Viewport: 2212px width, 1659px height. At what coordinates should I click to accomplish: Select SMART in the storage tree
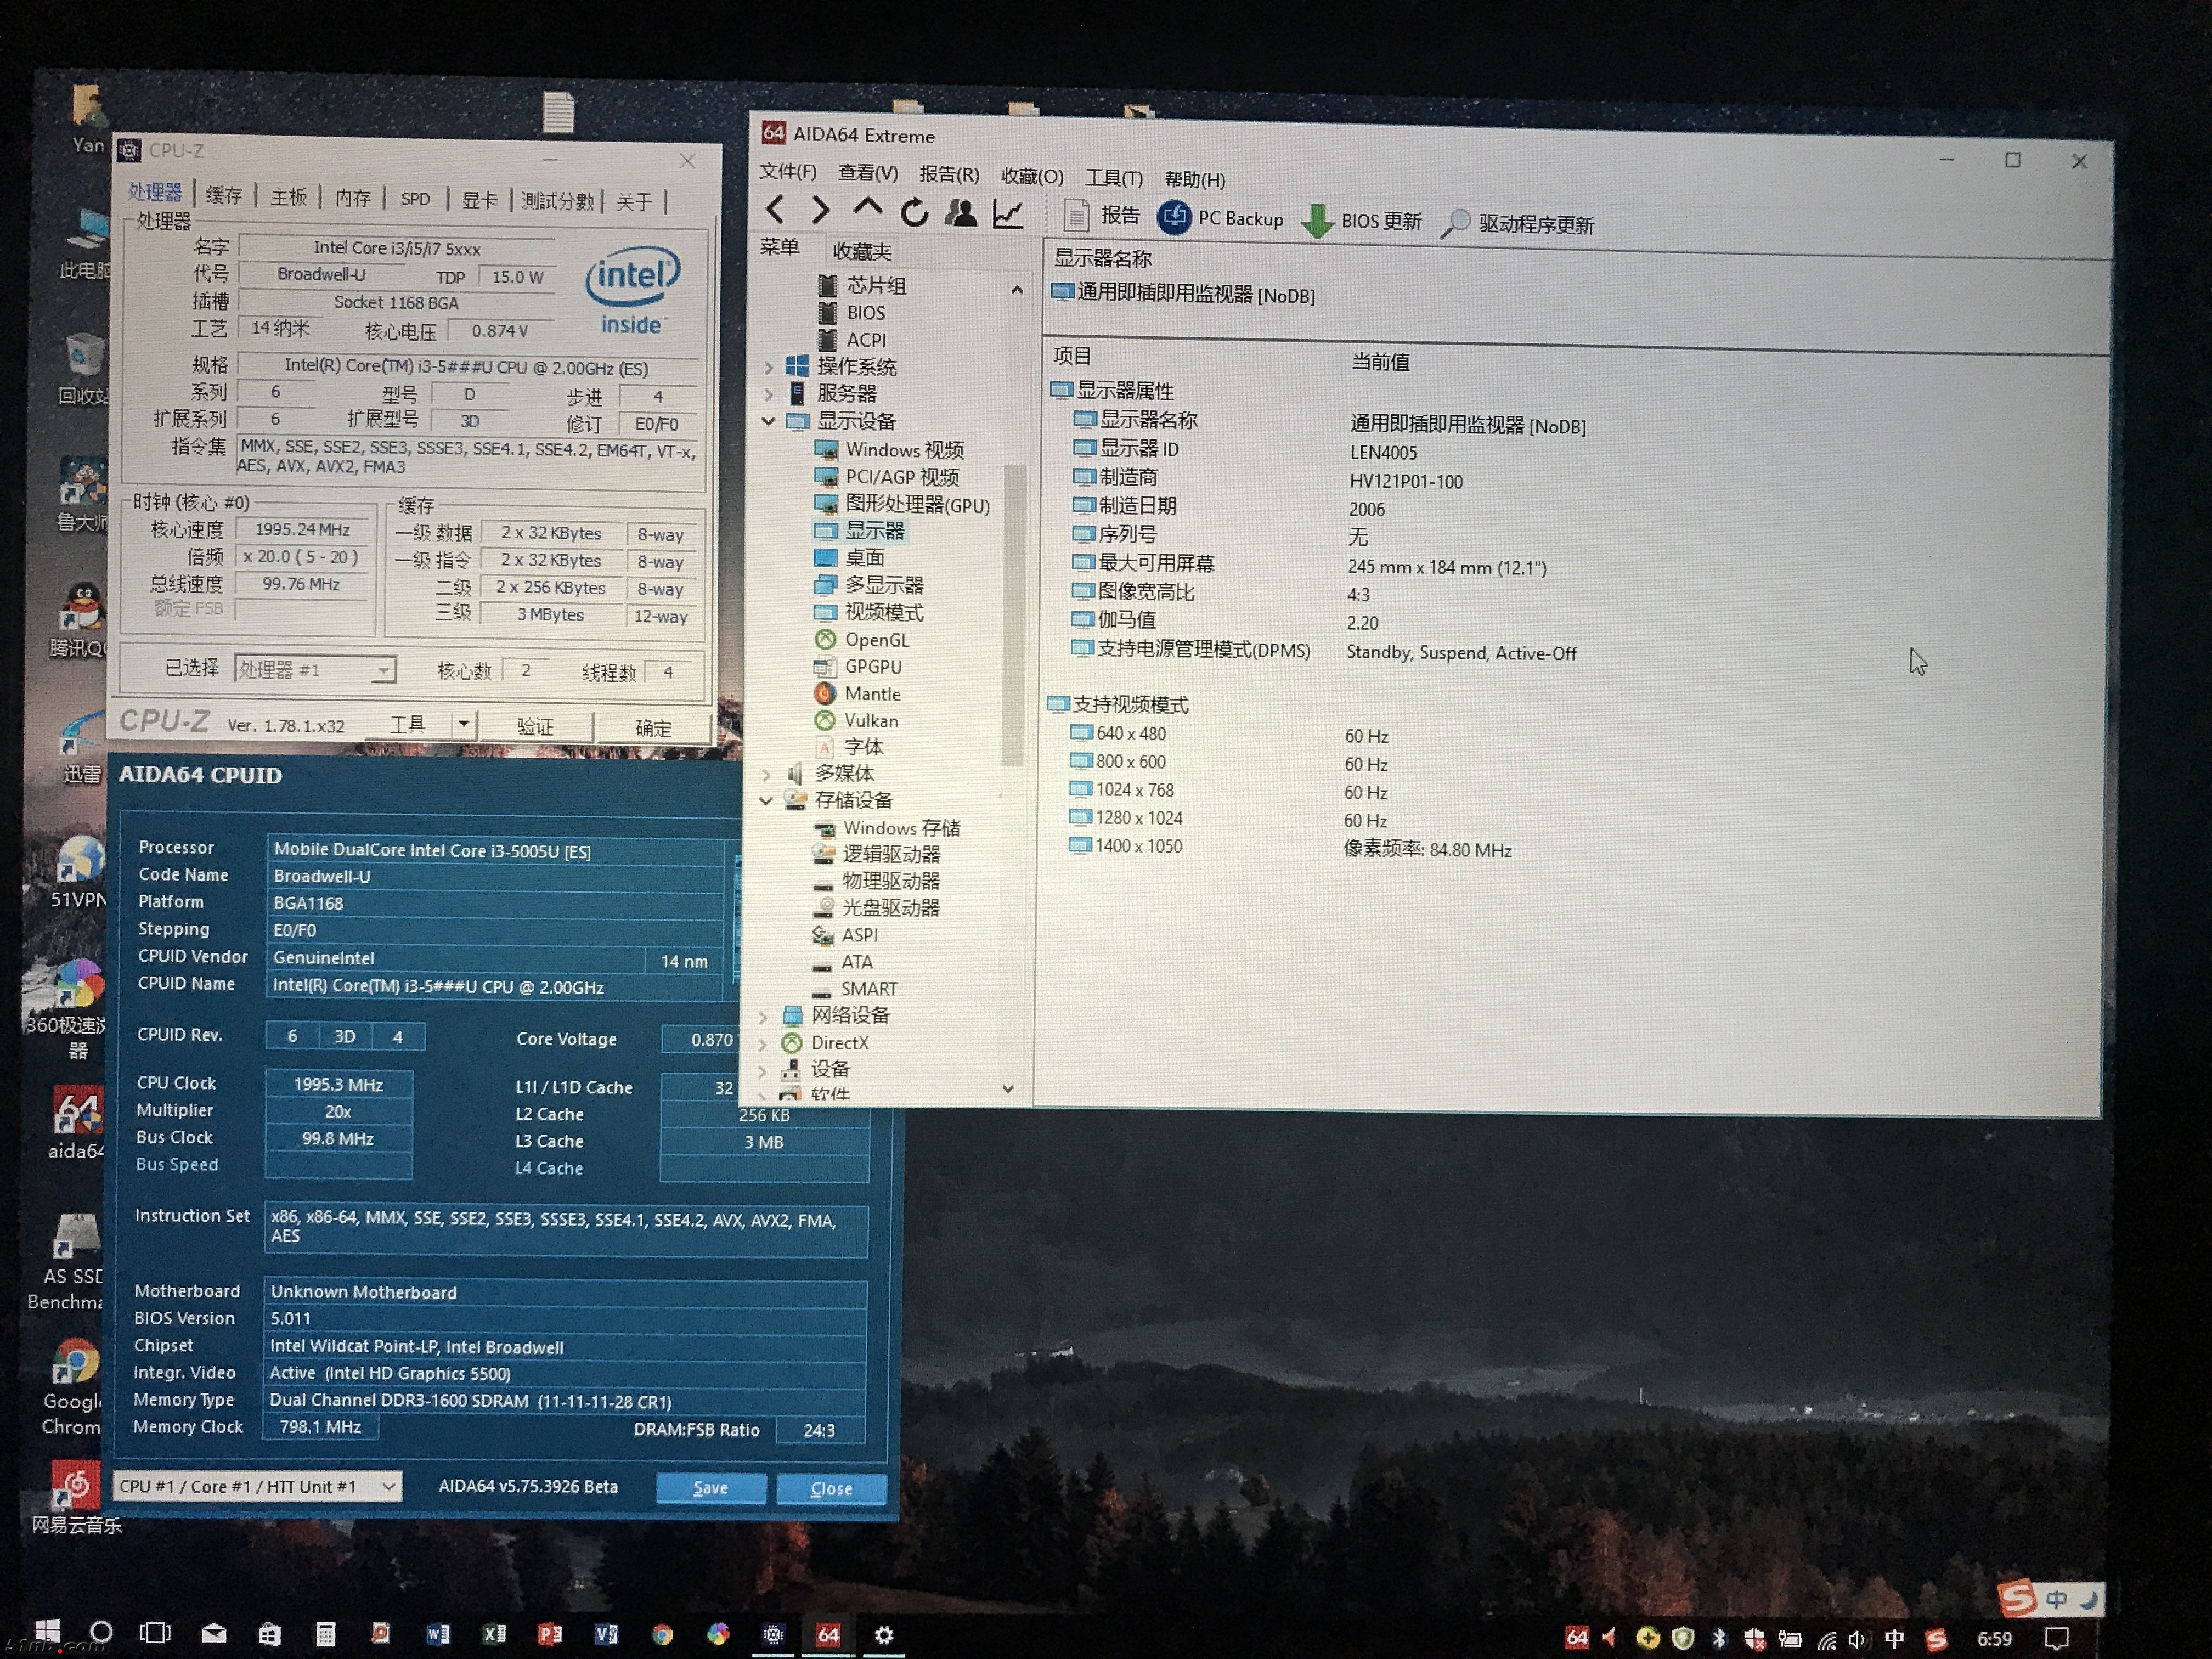(x=854, y=989)
